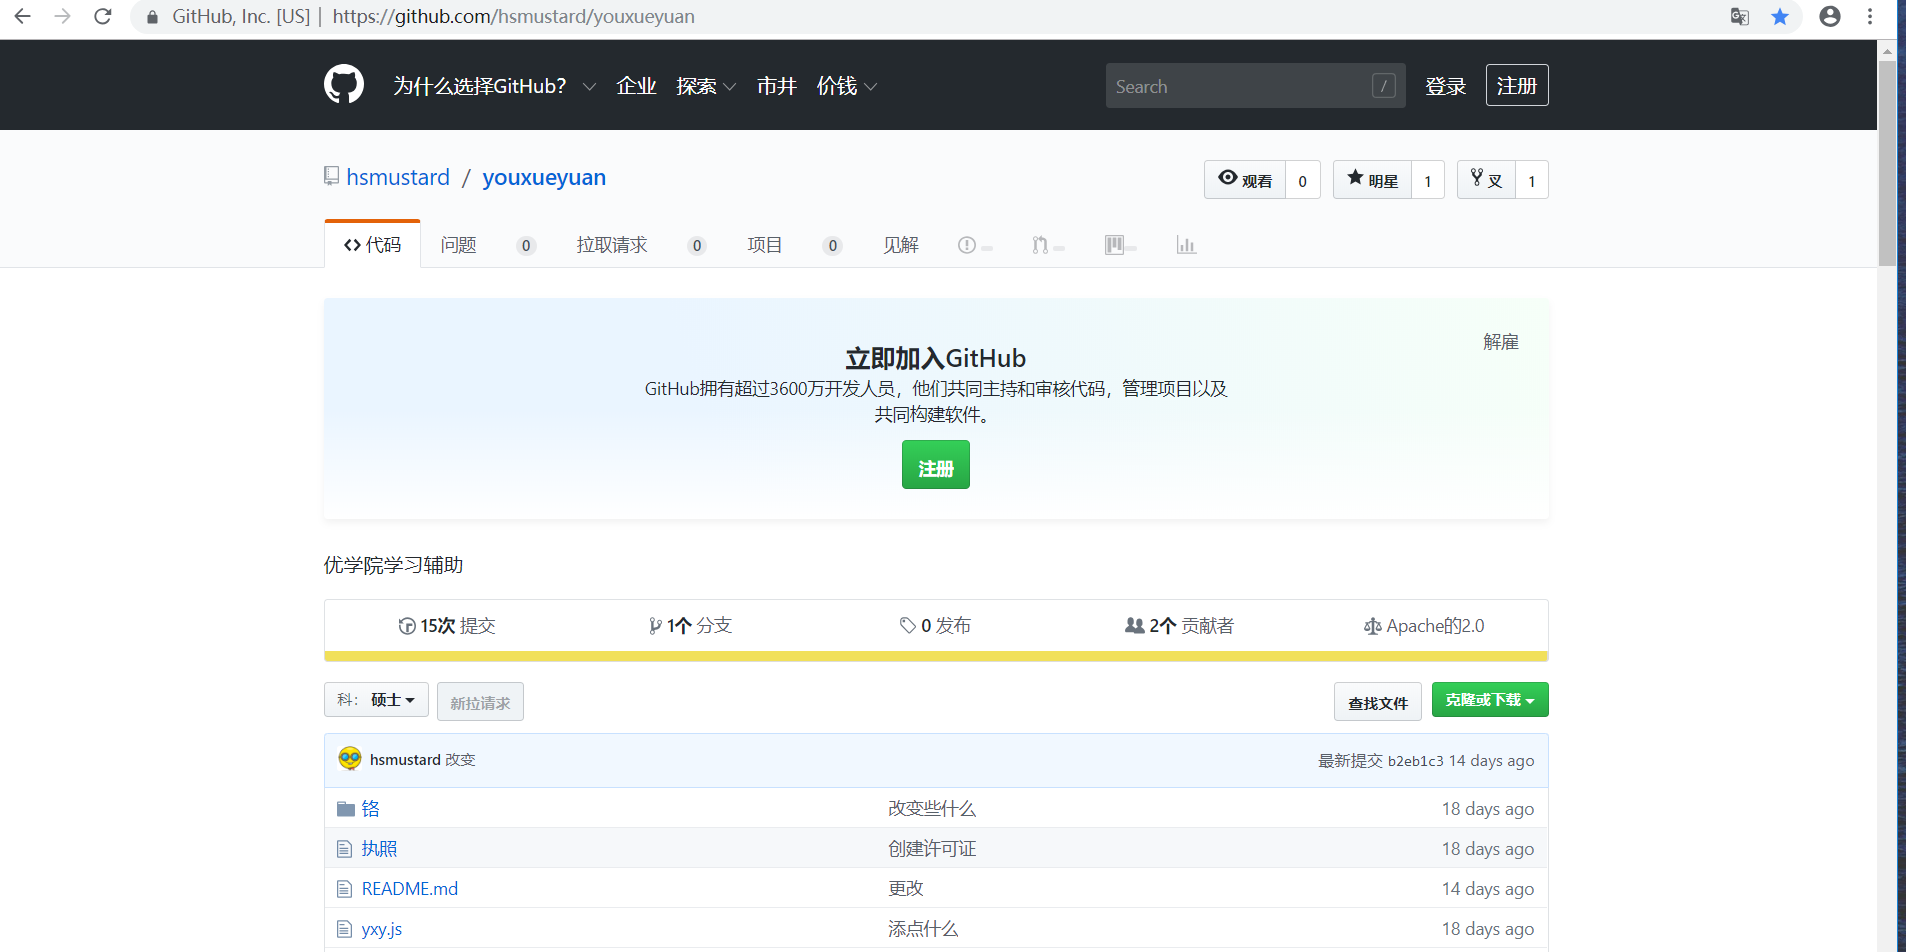
Task: Open the 1个 分支 branches link
Action: coord(690,626)
